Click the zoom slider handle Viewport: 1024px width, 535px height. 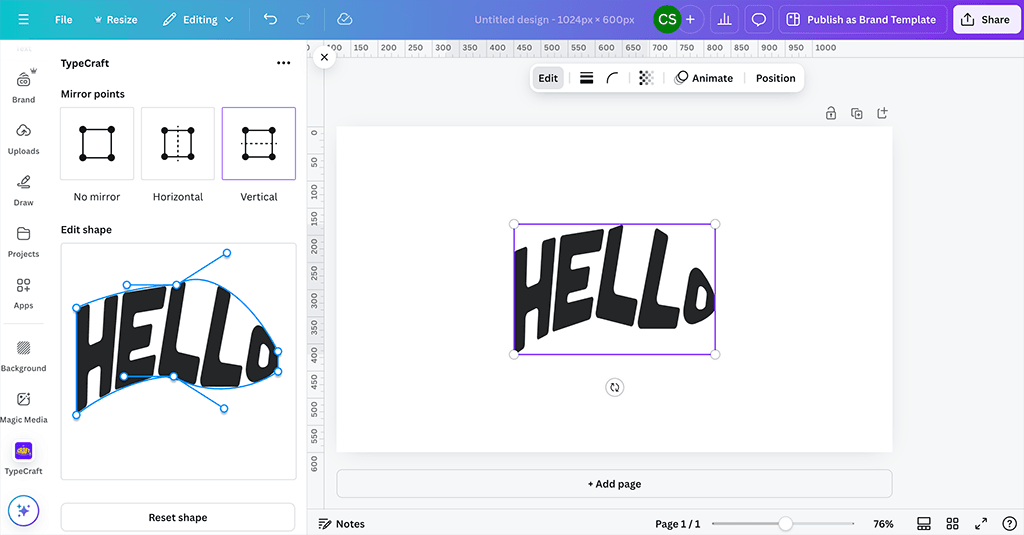tap(786, 524)
